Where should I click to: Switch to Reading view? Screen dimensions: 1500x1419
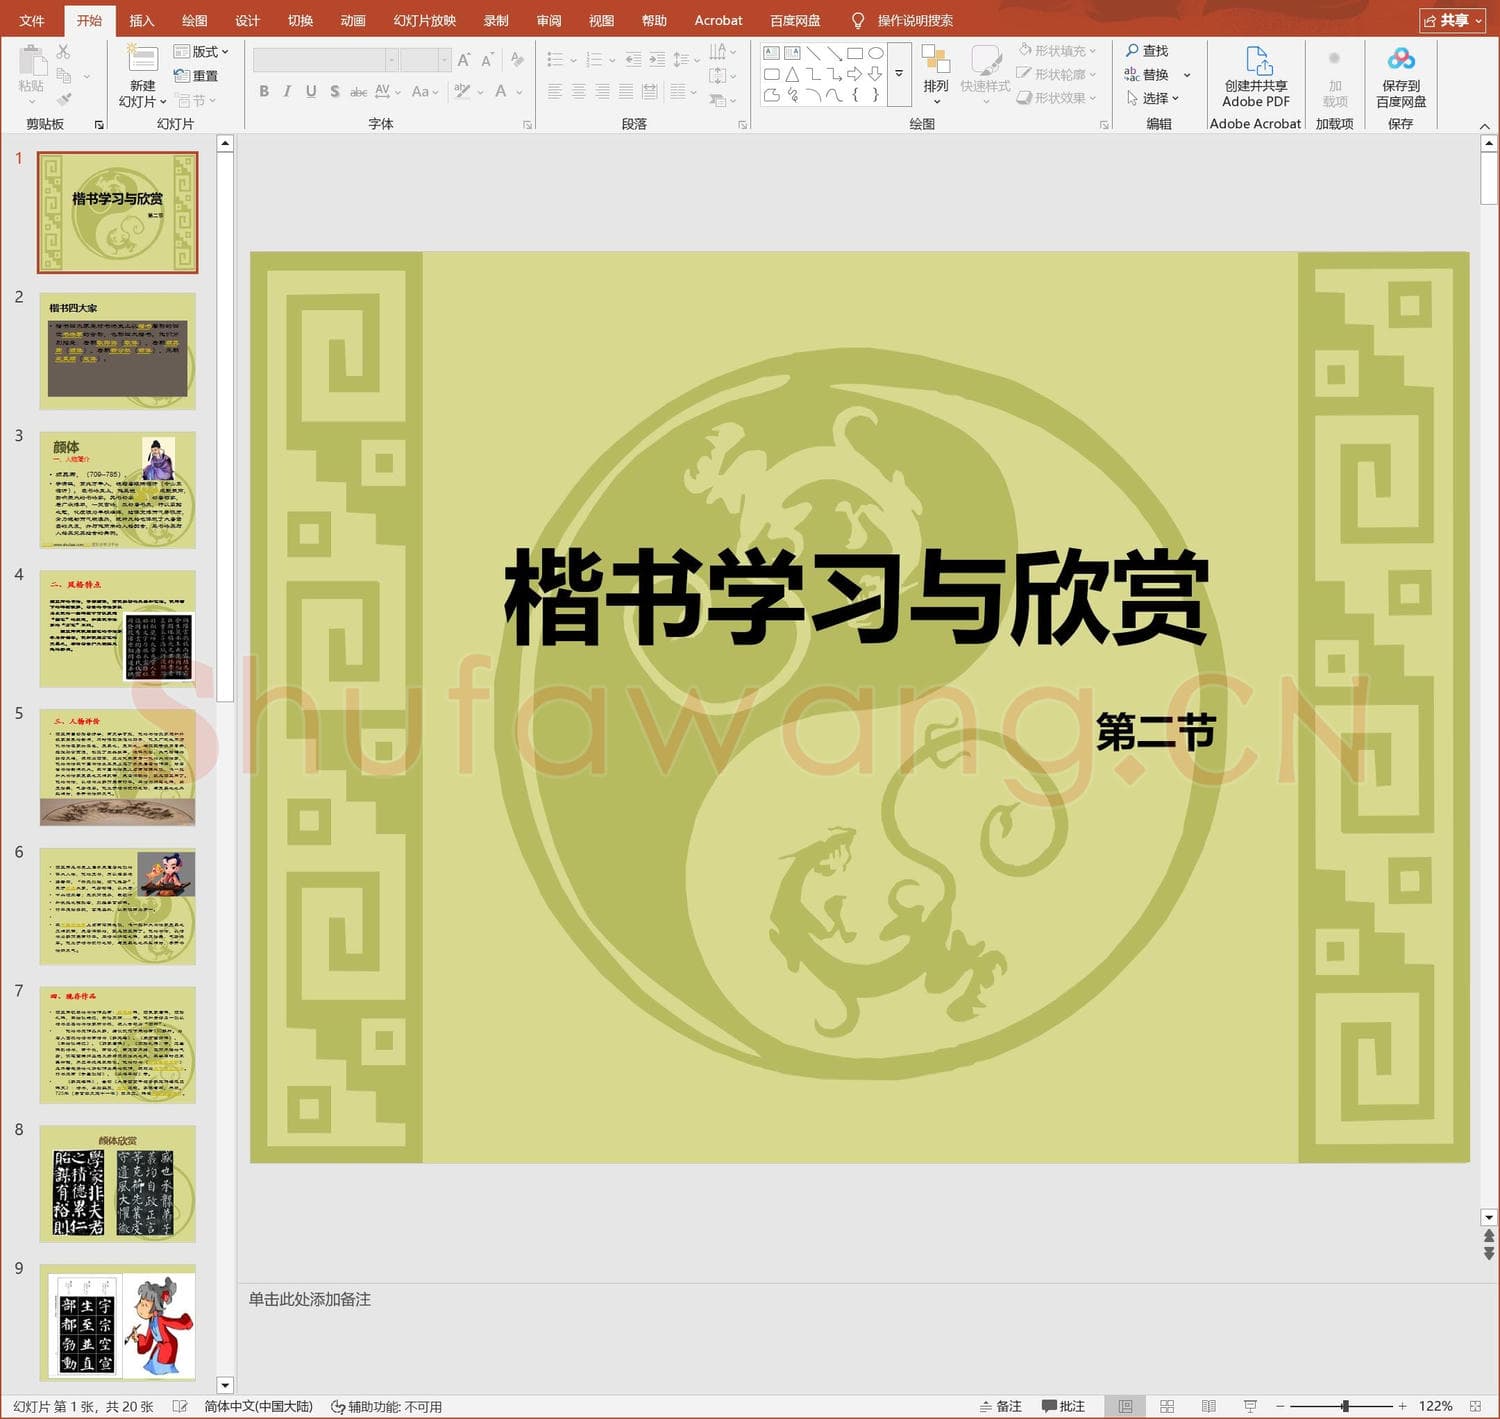click(x=1208, y=1406)
